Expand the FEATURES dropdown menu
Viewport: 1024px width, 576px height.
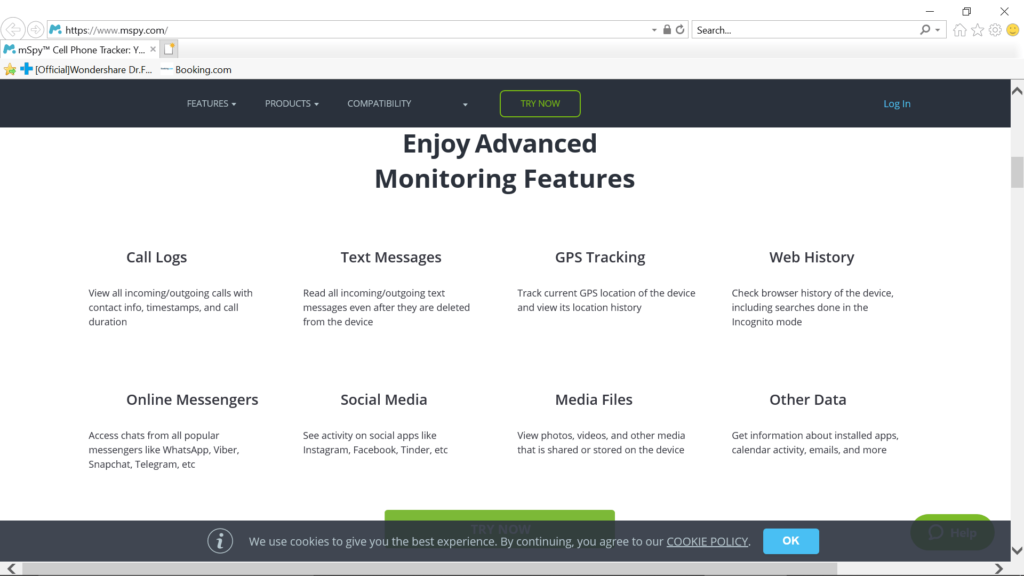point(211,103)
